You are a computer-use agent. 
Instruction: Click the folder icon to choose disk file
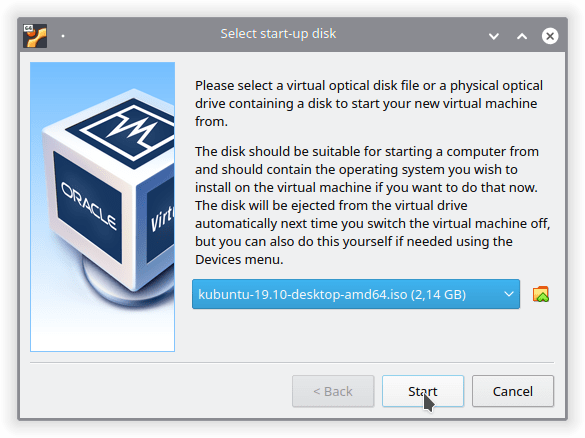pos(541,294)
